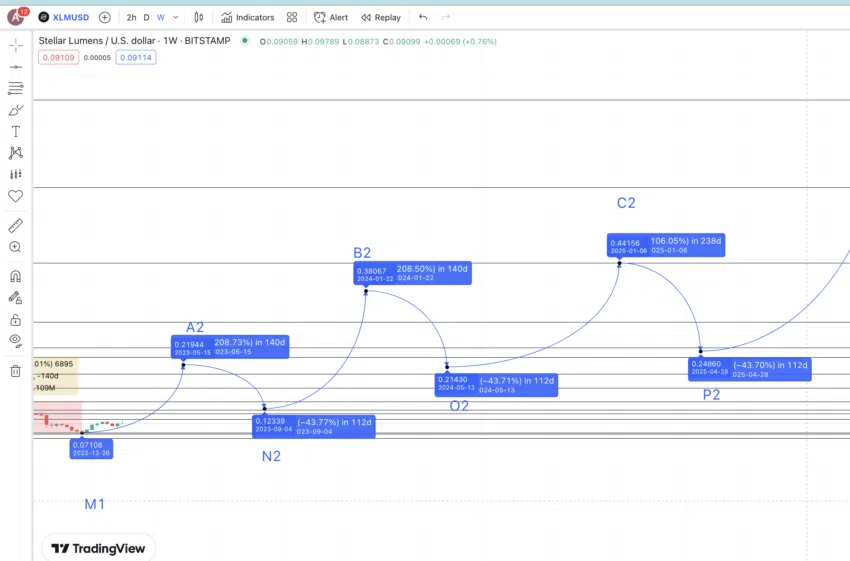Switch to the D daily timeframe

146,17
